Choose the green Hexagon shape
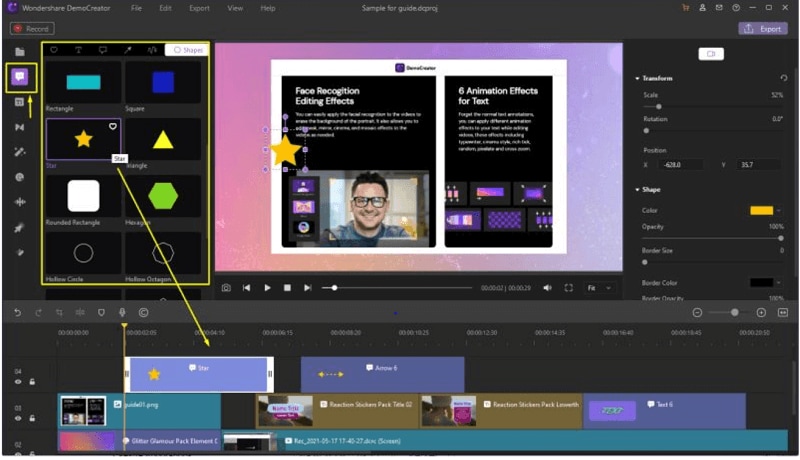The width and height of the screenshot is (800, 460). [x=163, y=196]
